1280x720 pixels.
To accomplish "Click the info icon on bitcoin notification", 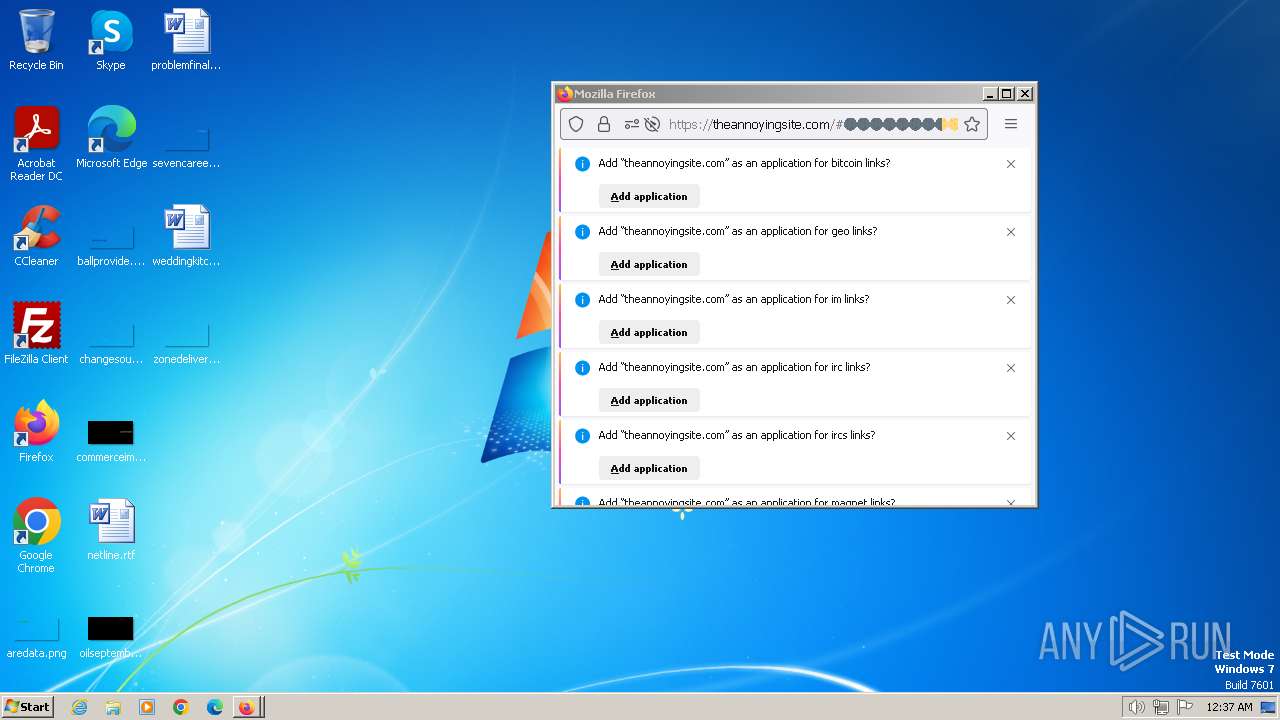I will [x=582, y=164].
